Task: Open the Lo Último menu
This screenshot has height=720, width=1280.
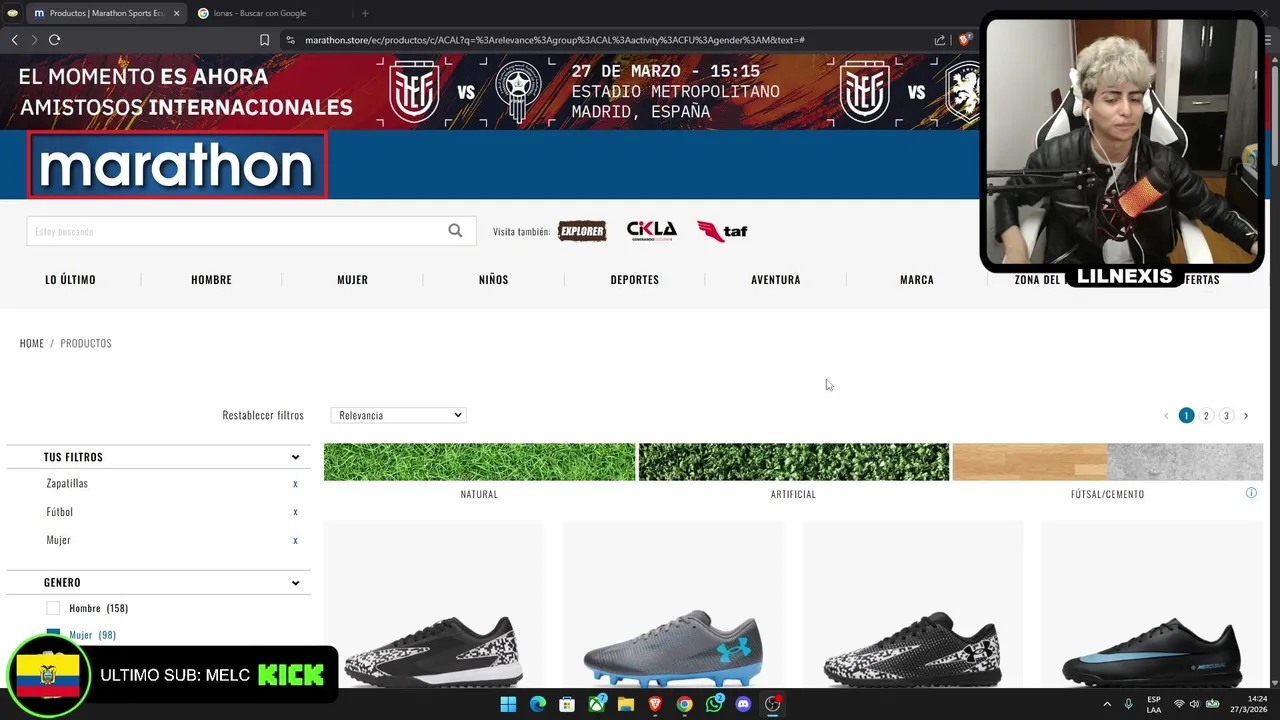Action: [70, 280]
